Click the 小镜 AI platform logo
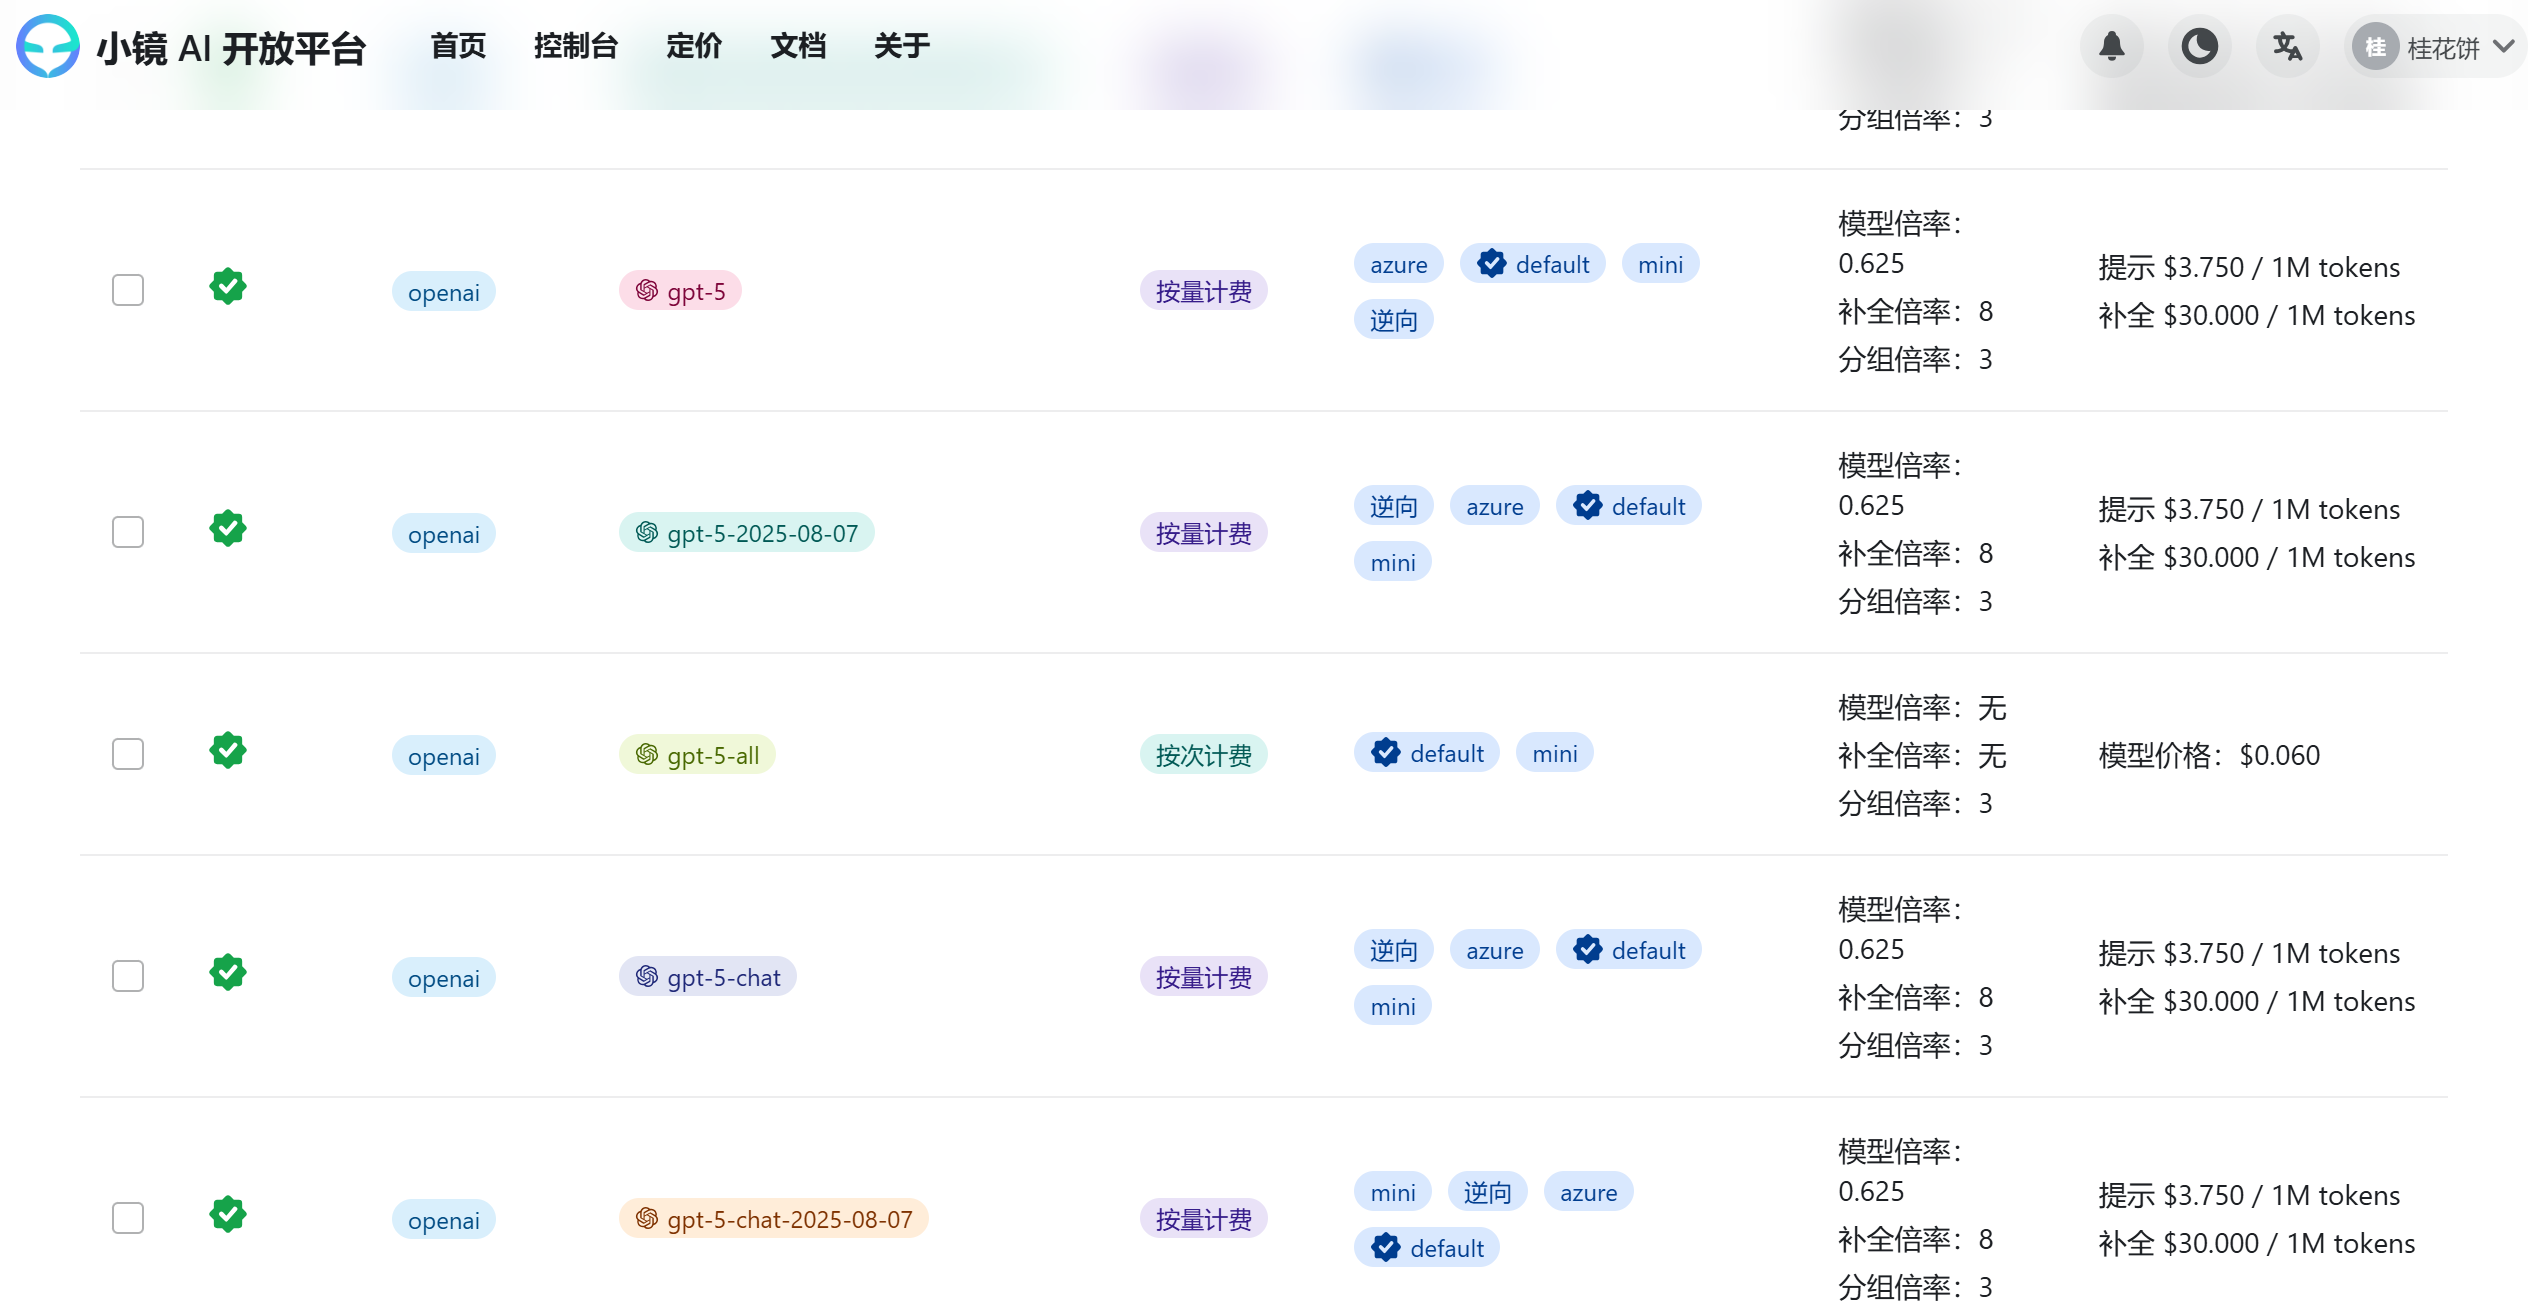Image resolution: width=2528 pixels, height=1312 pixels. 48,46
